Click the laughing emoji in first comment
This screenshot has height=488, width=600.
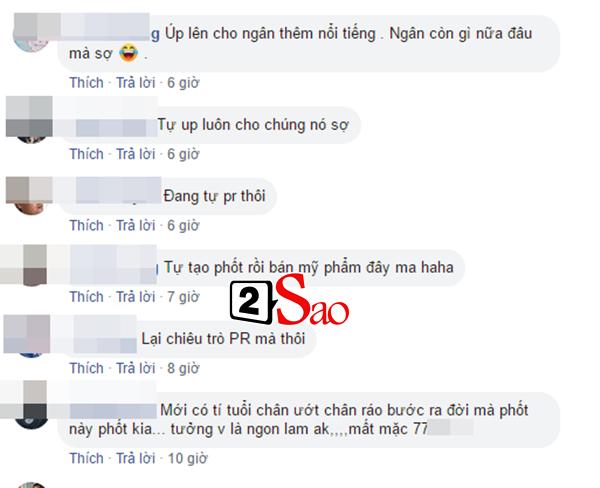128,53
